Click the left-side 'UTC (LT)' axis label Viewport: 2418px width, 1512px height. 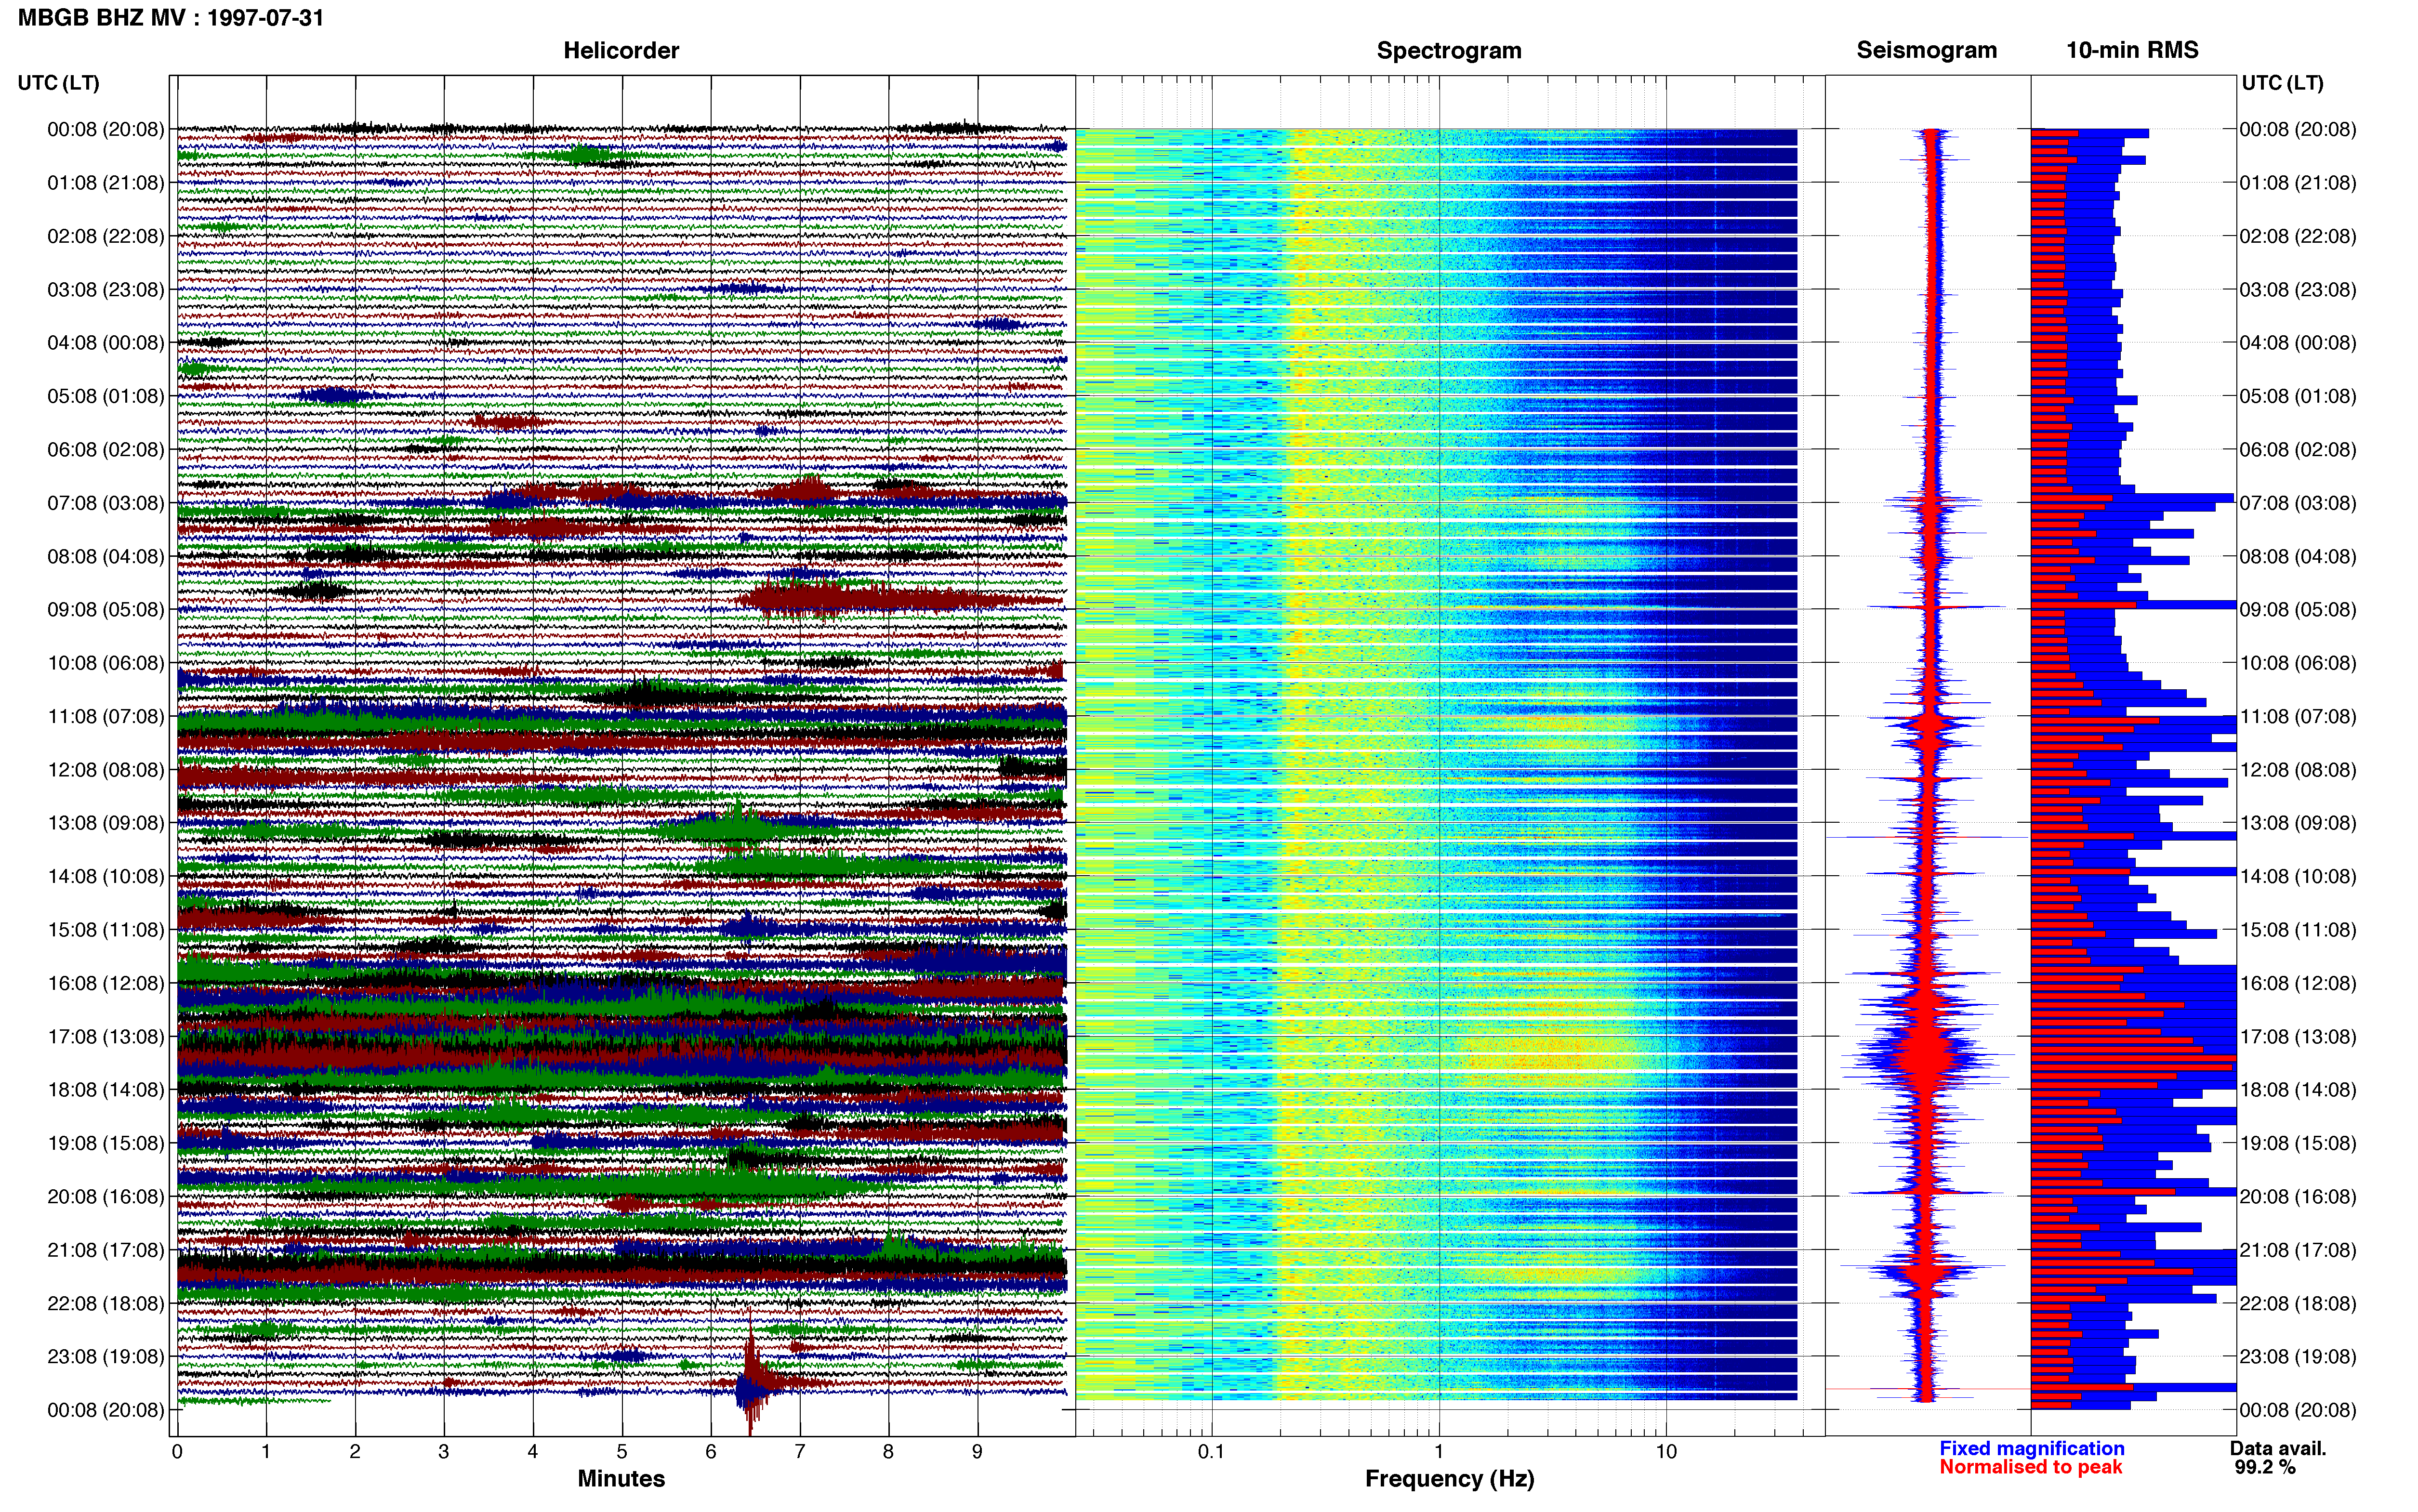pyautogui.click(x=59, y=83)
